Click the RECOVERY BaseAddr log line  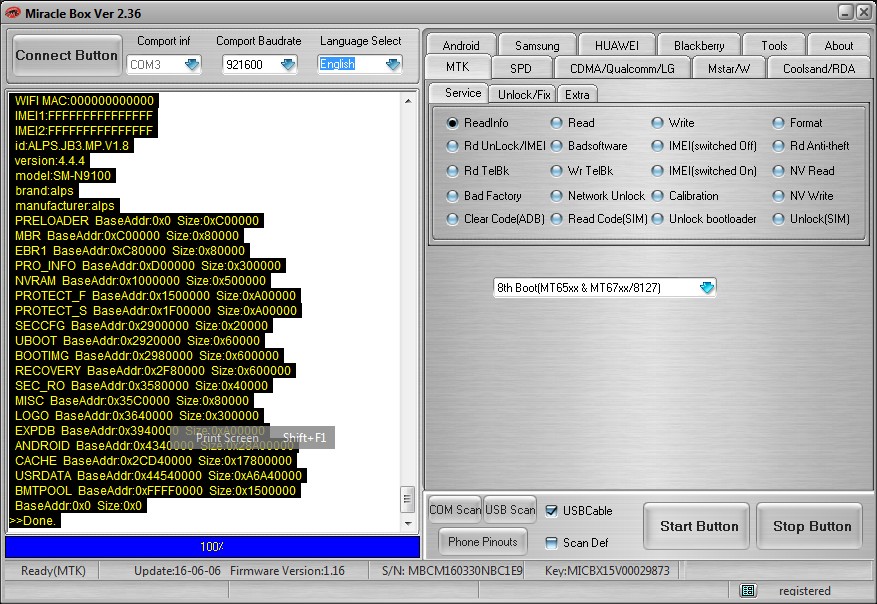[153, 371]
